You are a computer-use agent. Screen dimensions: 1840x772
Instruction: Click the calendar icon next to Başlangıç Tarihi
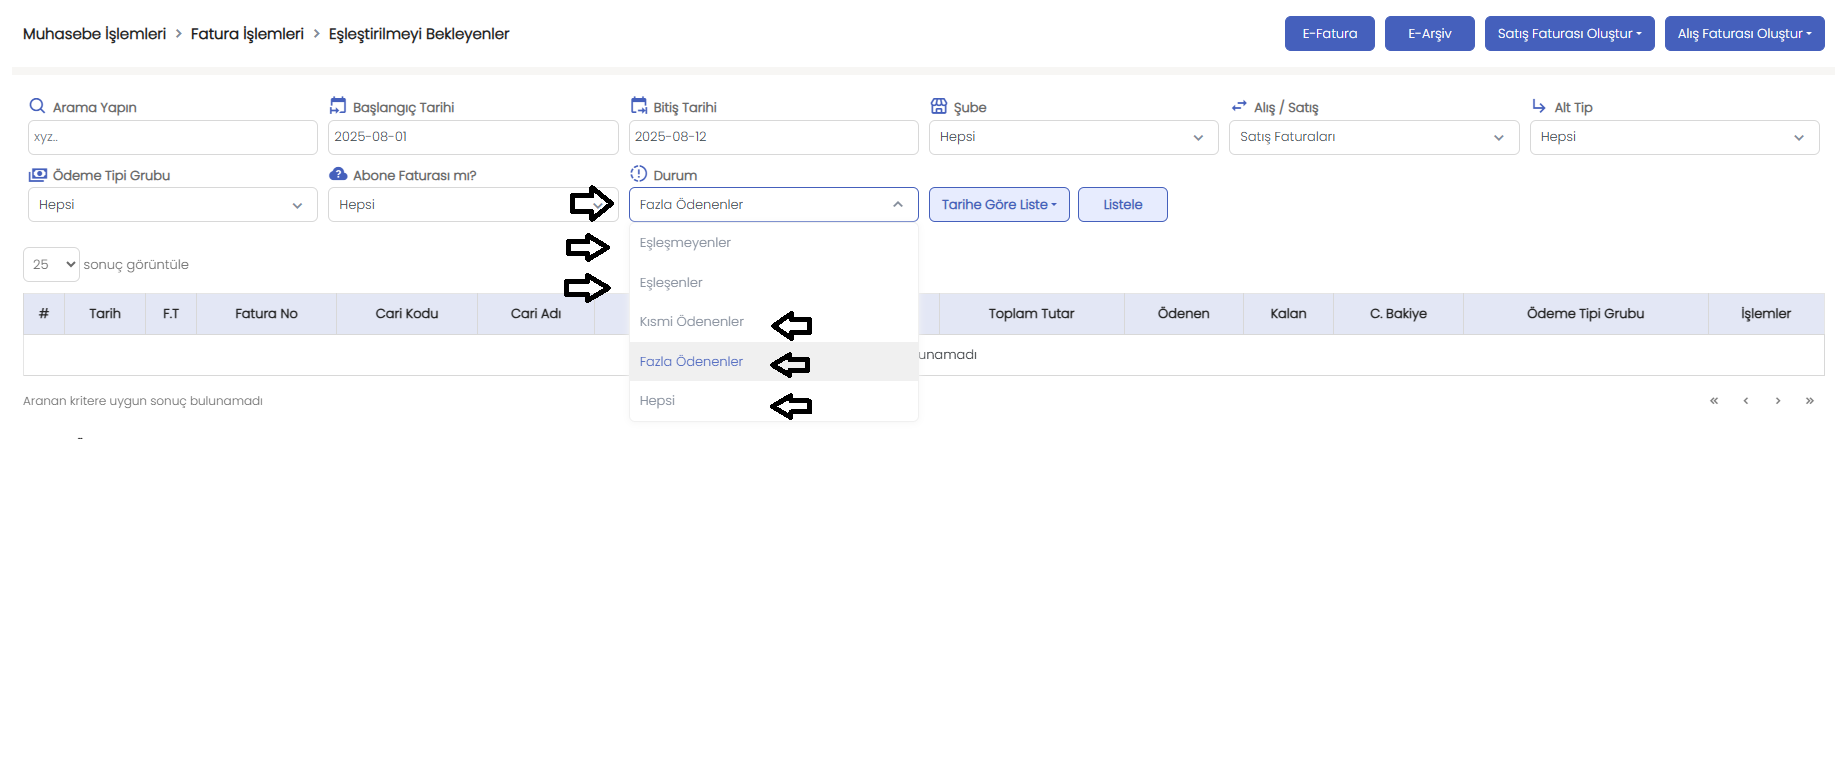tap(338, 106)
